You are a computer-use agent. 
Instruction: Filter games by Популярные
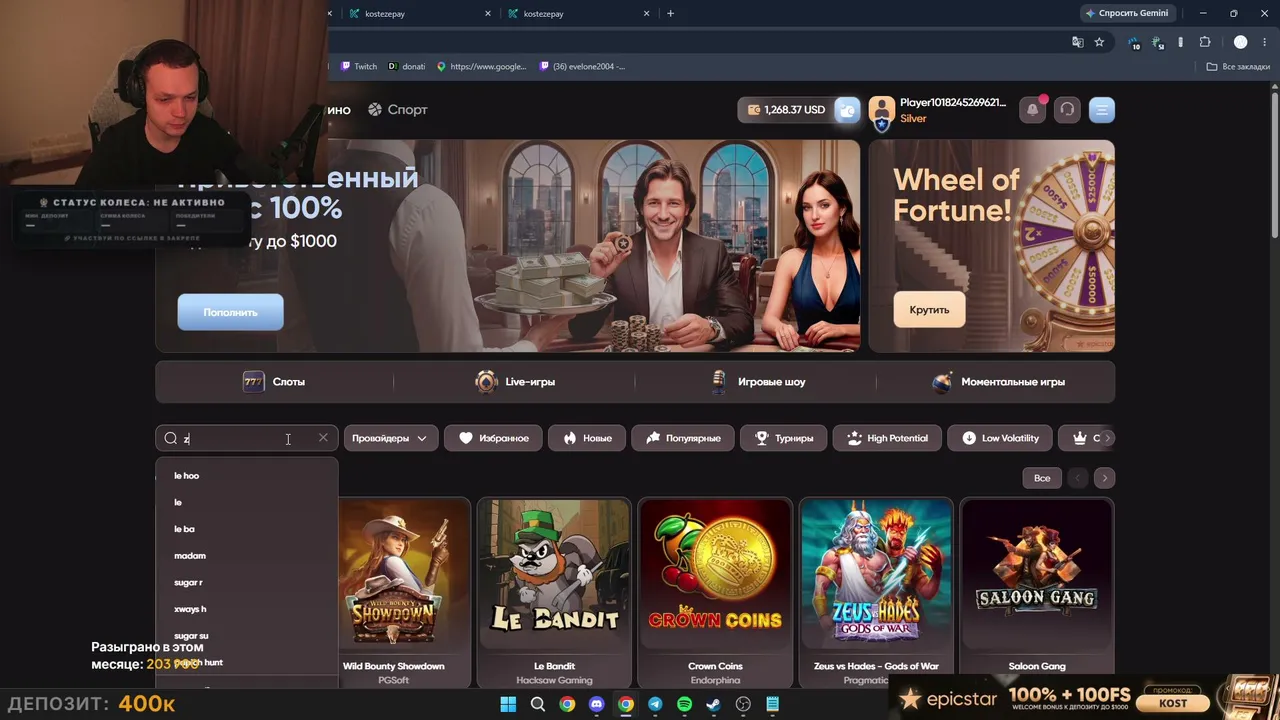[x=683, y=438]
